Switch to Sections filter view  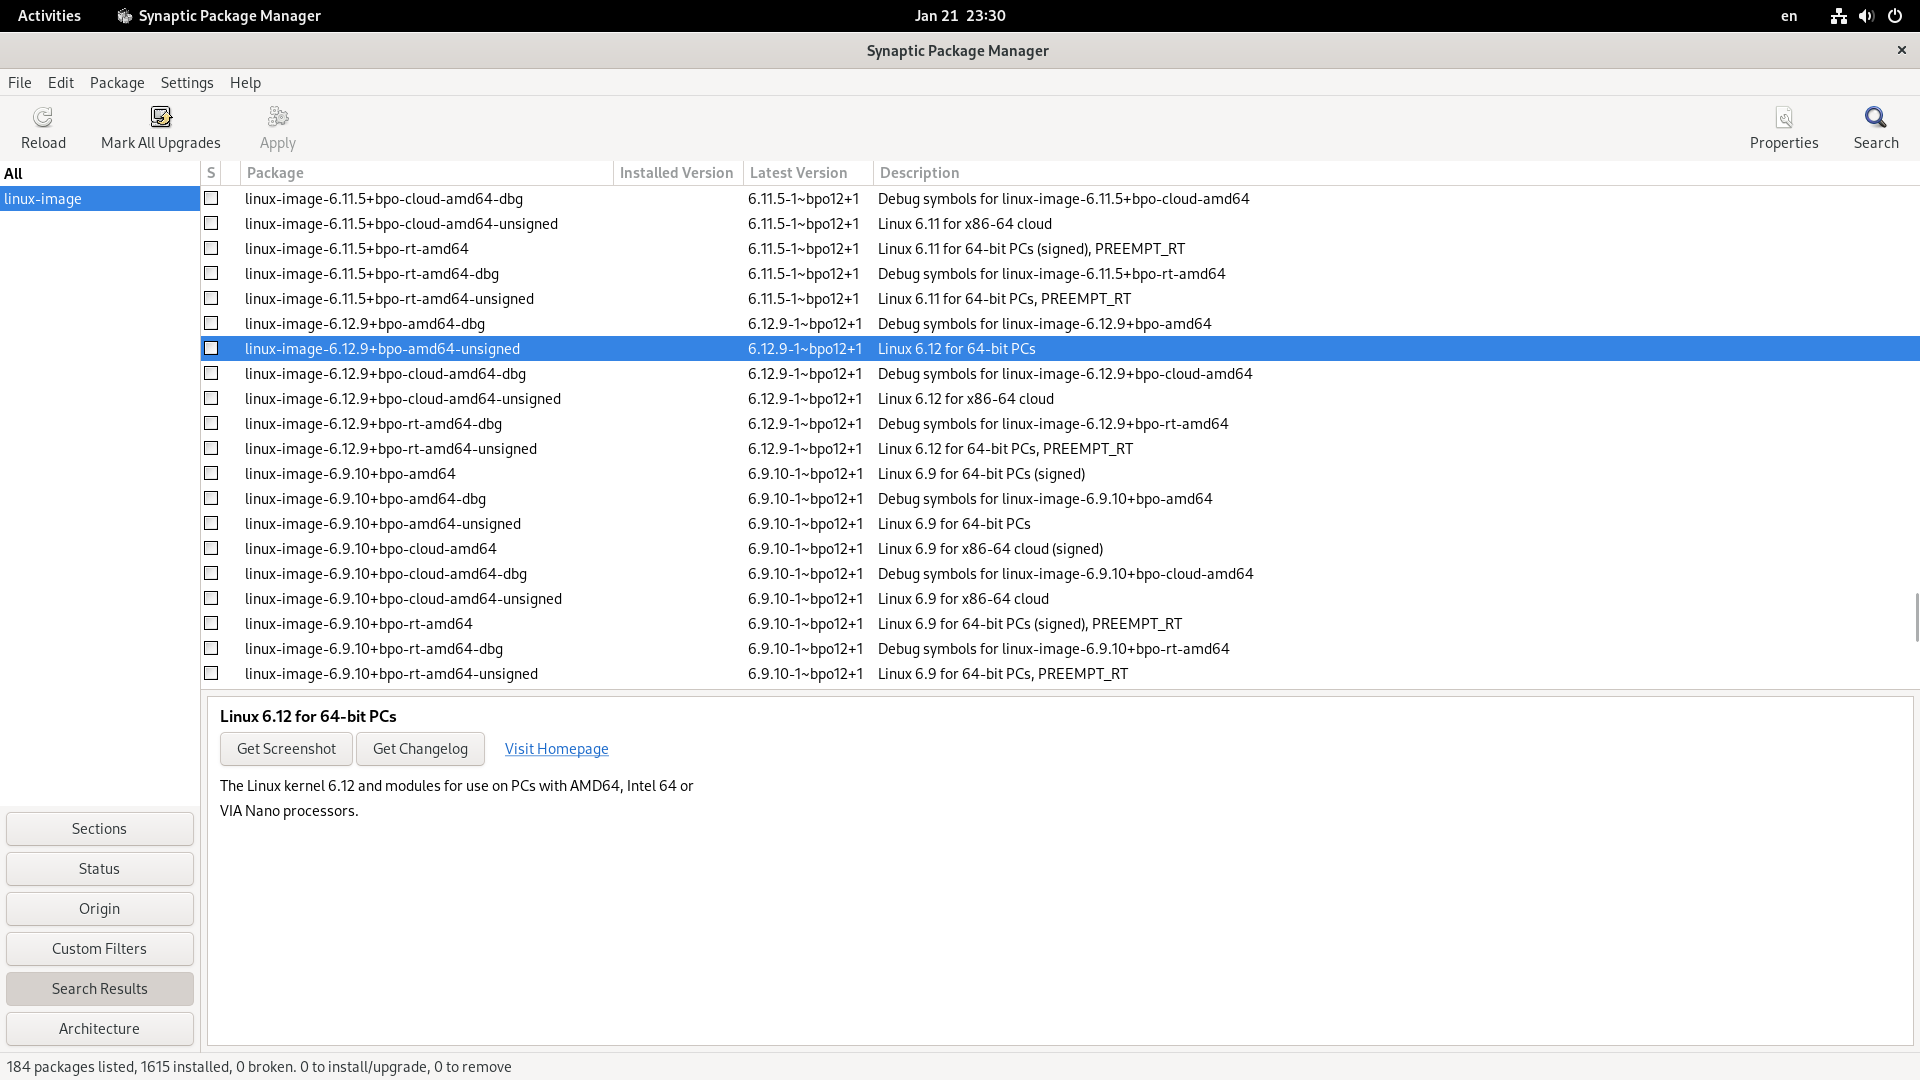point(100,829)
